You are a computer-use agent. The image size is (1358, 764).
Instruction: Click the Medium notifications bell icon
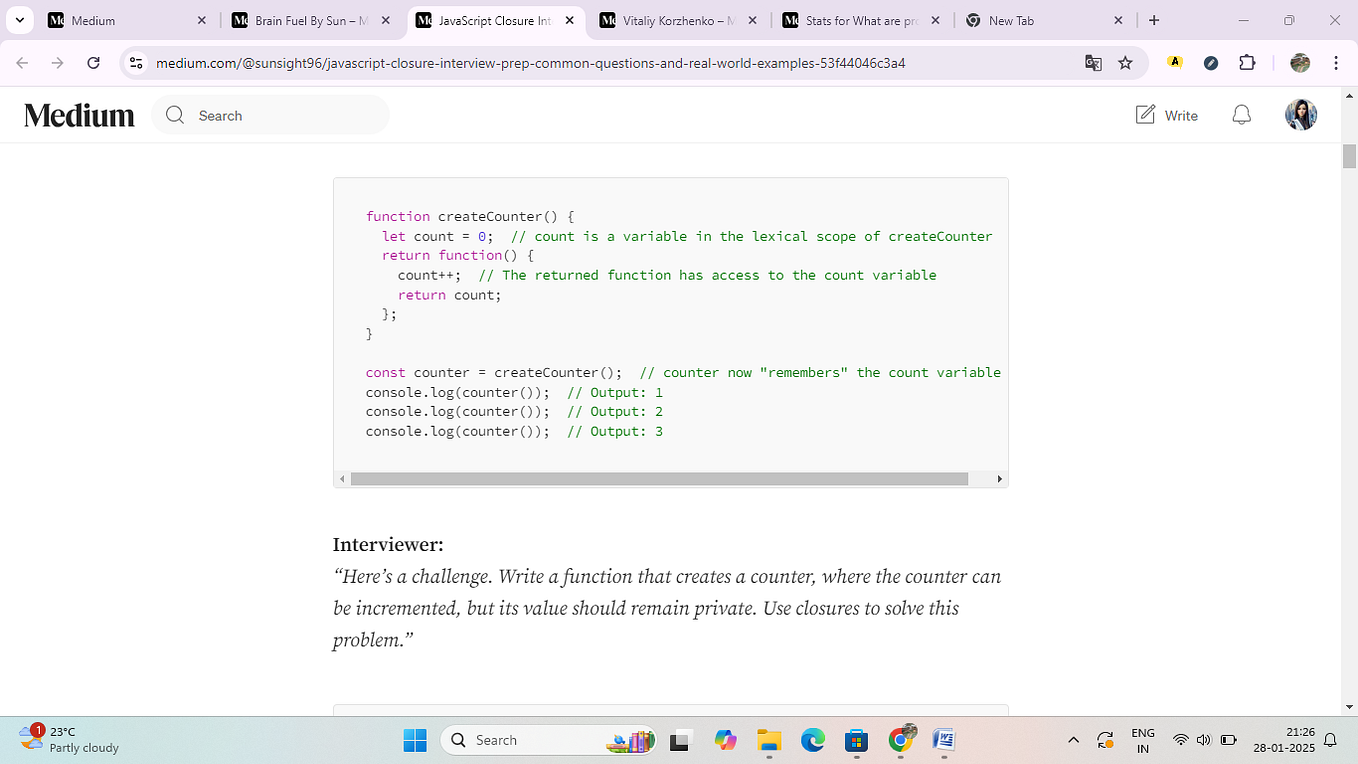click(1241, 114)
